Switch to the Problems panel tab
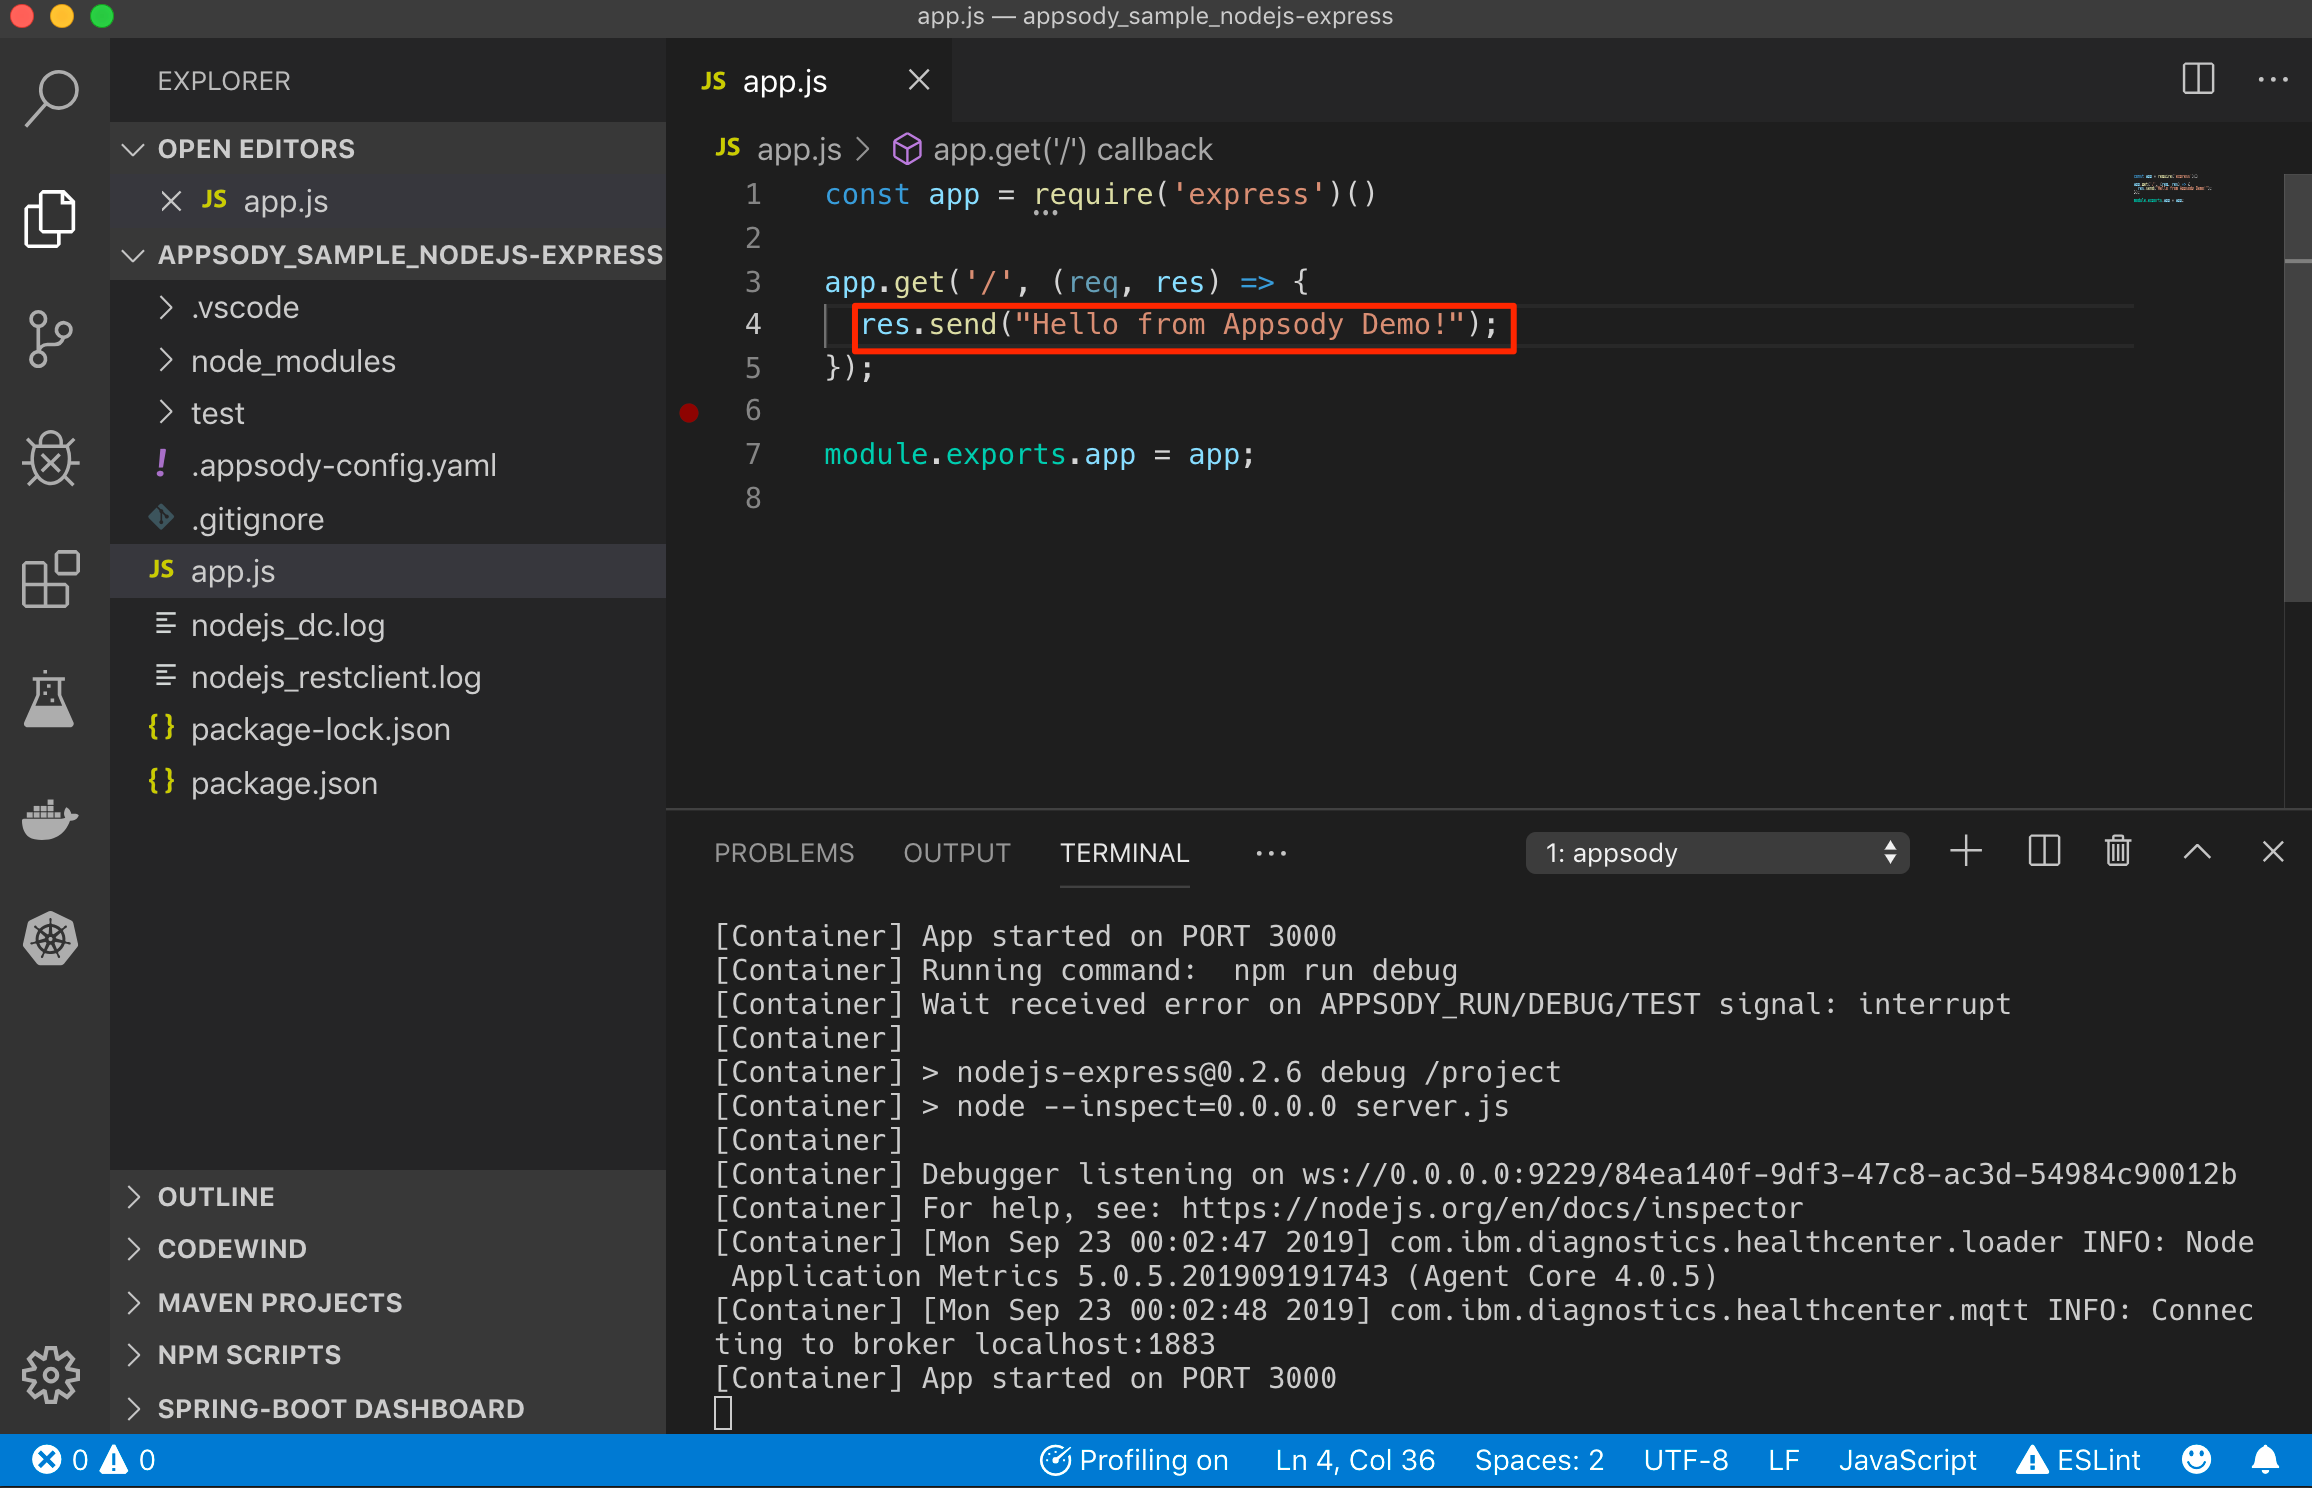The height and width of the screenshot is (1488, 2312). 784,853
